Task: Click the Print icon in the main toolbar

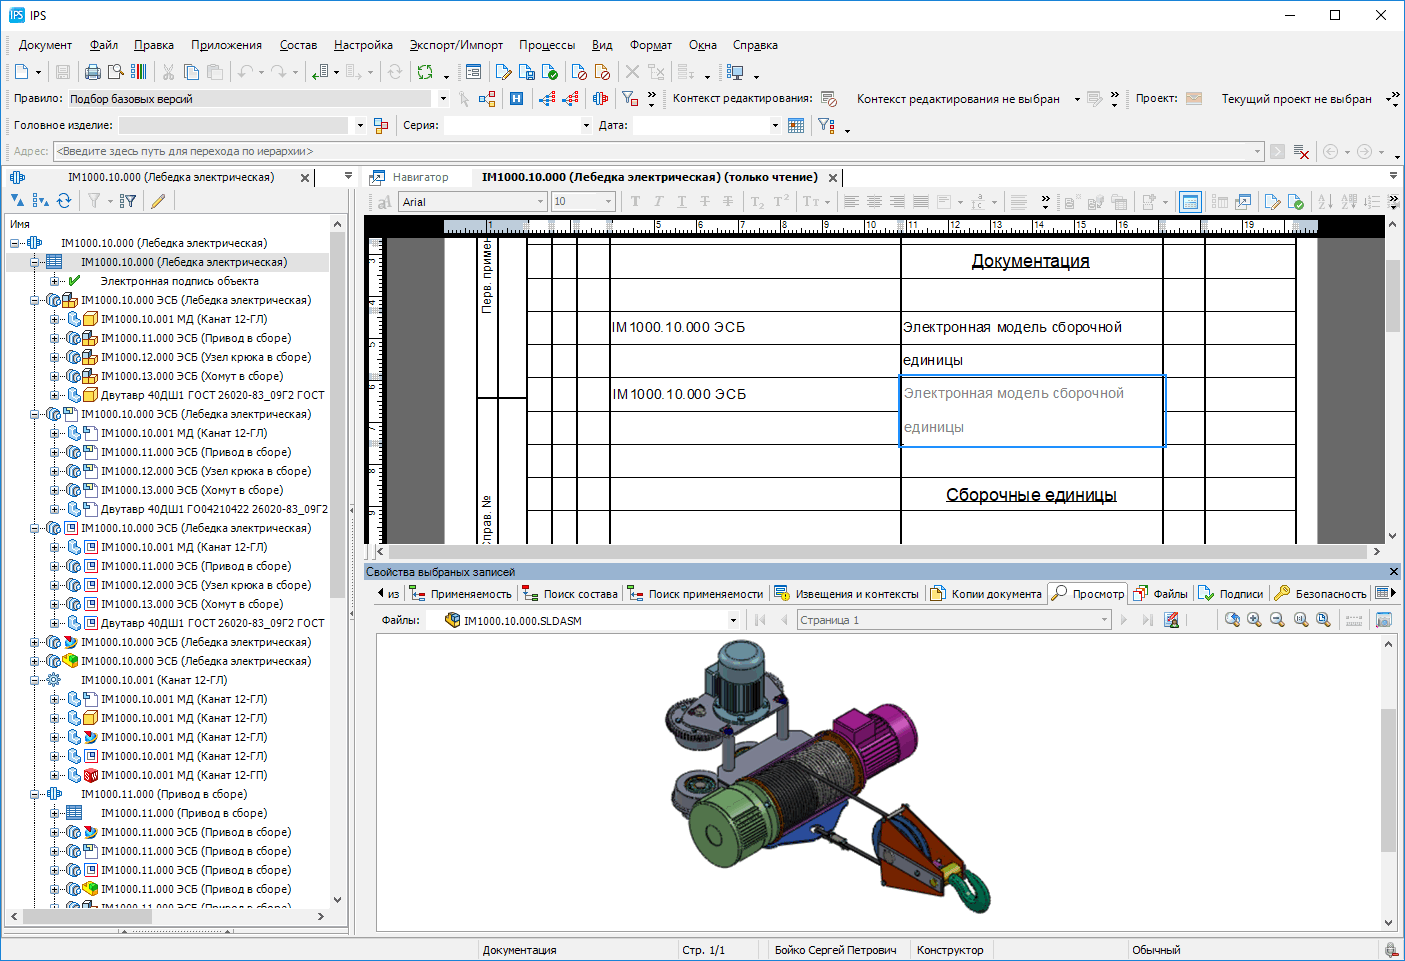Action: 93,72
